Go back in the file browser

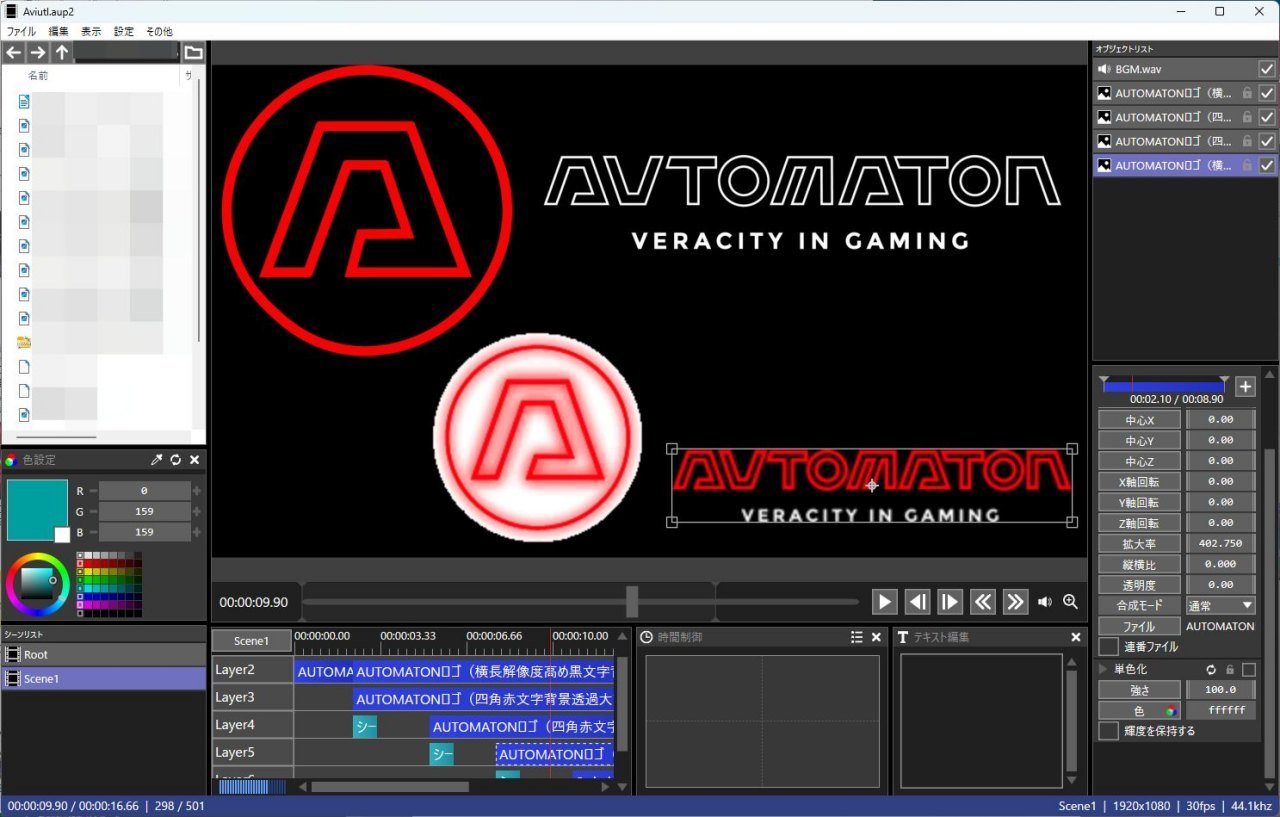(x=14, y=53)
